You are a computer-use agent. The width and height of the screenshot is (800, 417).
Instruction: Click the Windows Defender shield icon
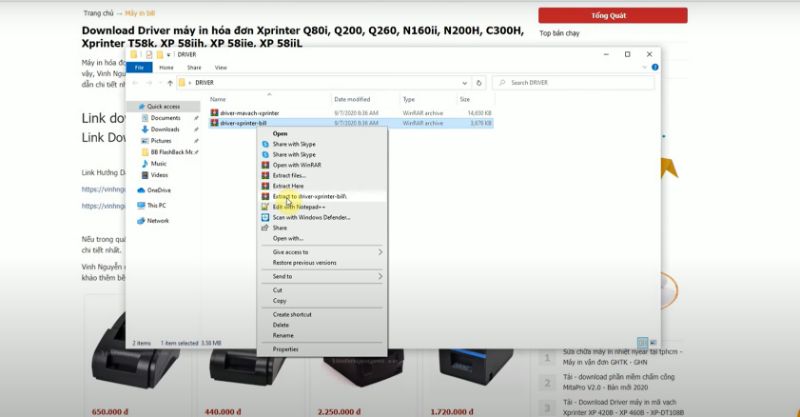pos(265,217)
